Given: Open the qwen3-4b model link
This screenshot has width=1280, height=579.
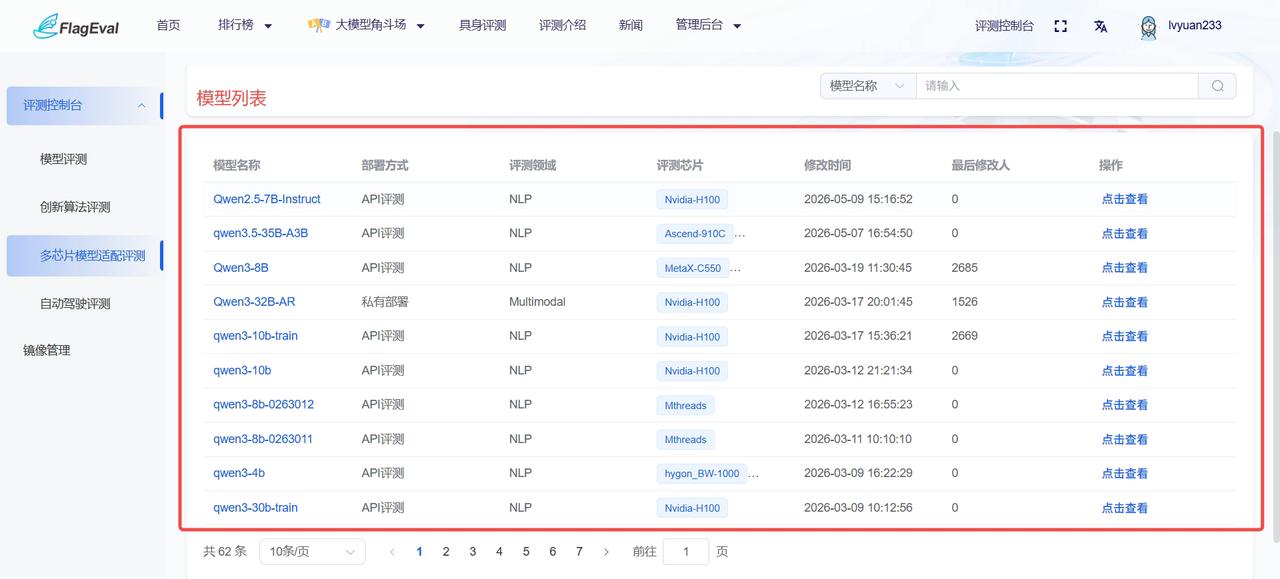Looking at the screenshot, I should 239,473.
